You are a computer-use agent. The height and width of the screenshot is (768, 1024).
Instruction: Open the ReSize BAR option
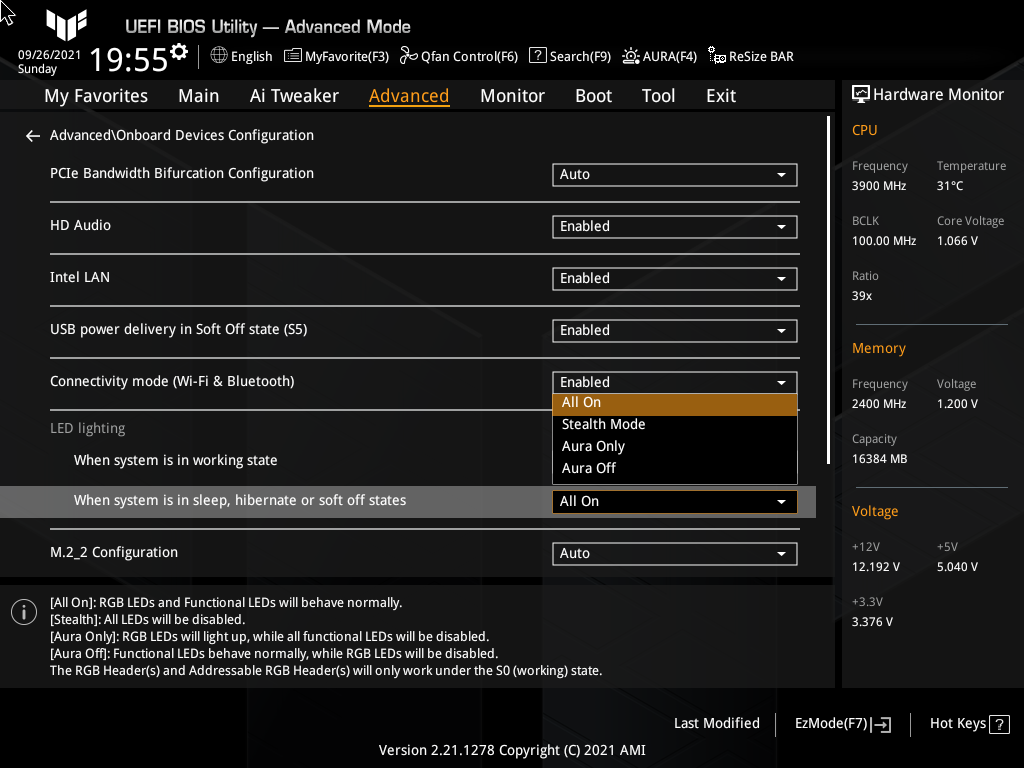pyautogui.click(x=750, y=56)
